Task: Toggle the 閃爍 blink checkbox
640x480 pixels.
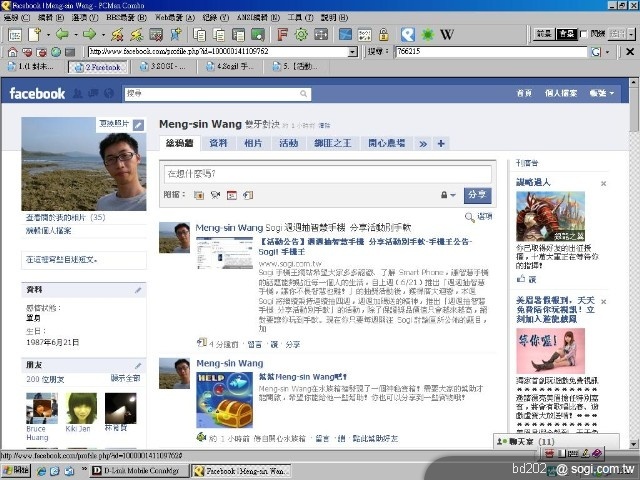Action: pyautogui.click(x=584, y=34)
